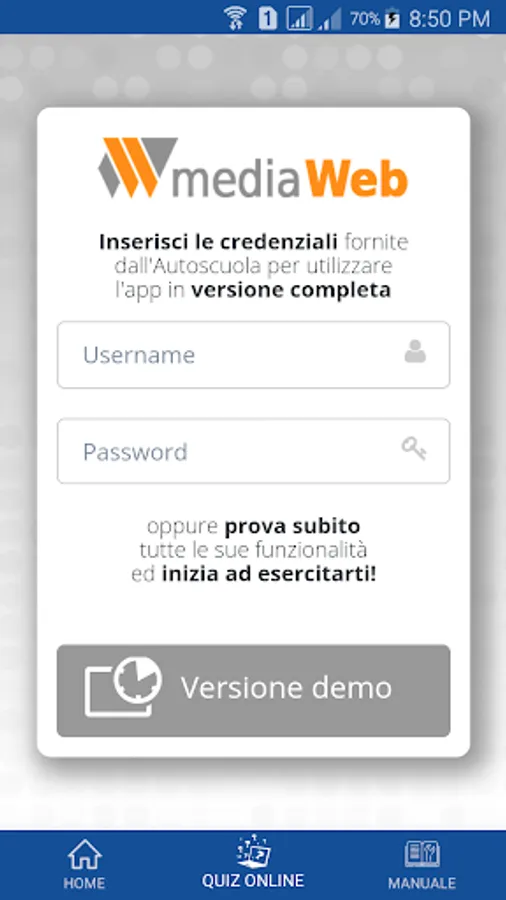This screenshot has height=900, width=506.
Task: Open the Manuale book icon
Action: [x=422, y=854]
